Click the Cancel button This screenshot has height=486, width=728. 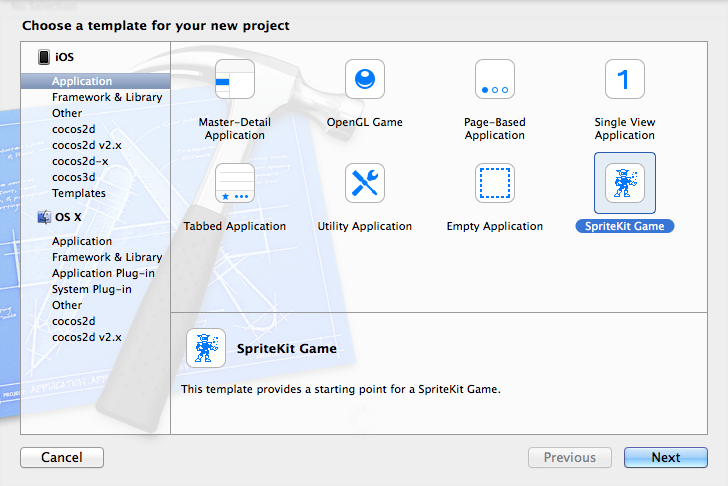click(62, 458)
